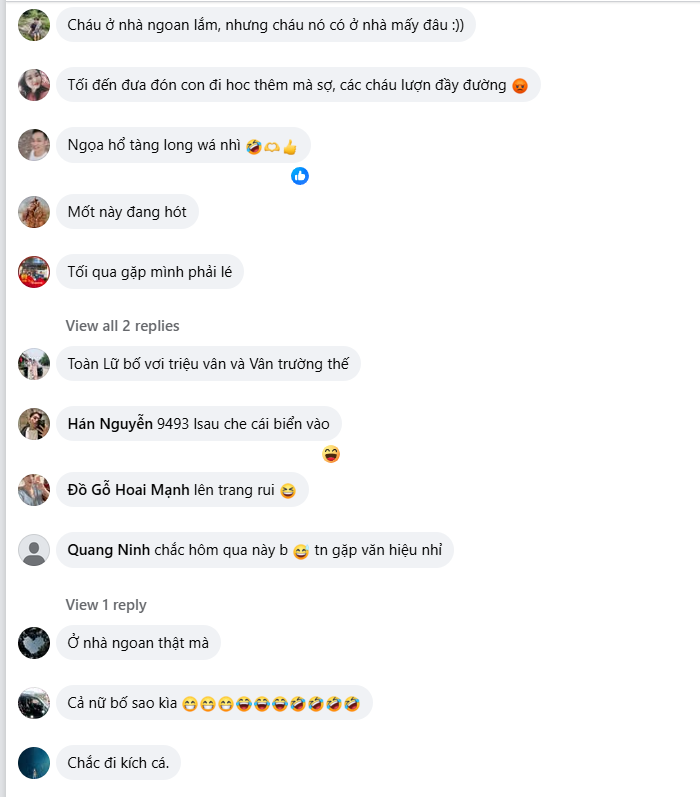Open Hán Nguyễn's avatar picture
The width and height of the screenshot is (700, 797).
click(34, 424)
